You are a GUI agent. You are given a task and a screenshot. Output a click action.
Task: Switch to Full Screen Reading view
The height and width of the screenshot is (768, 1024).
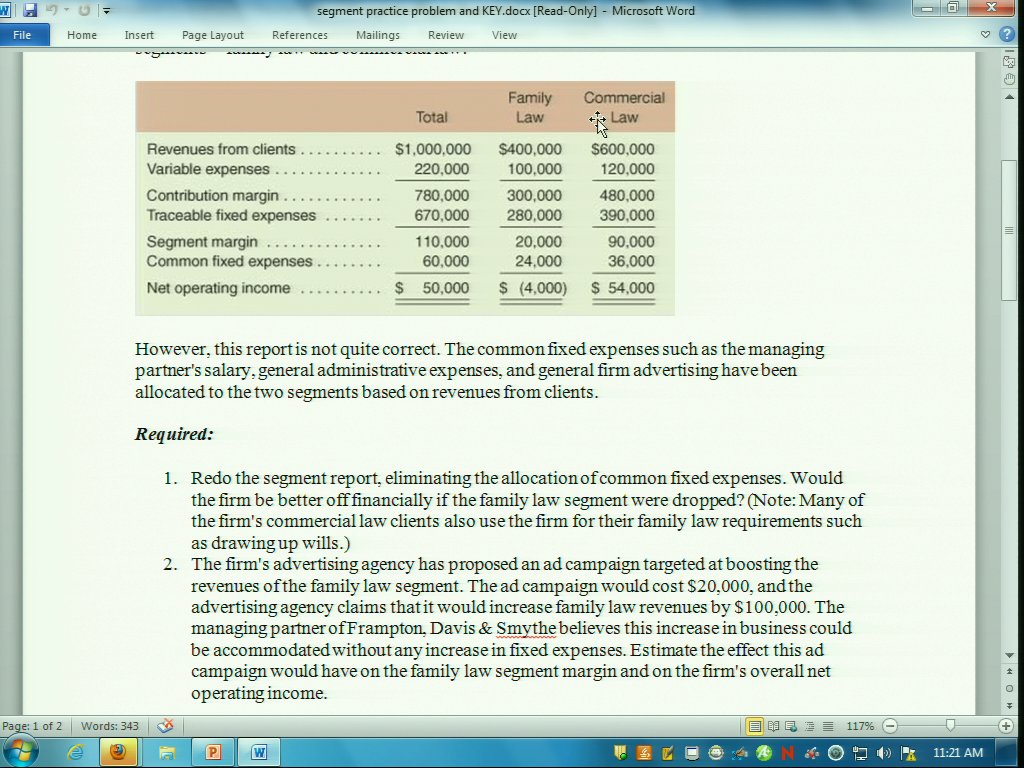click(773, 726)
